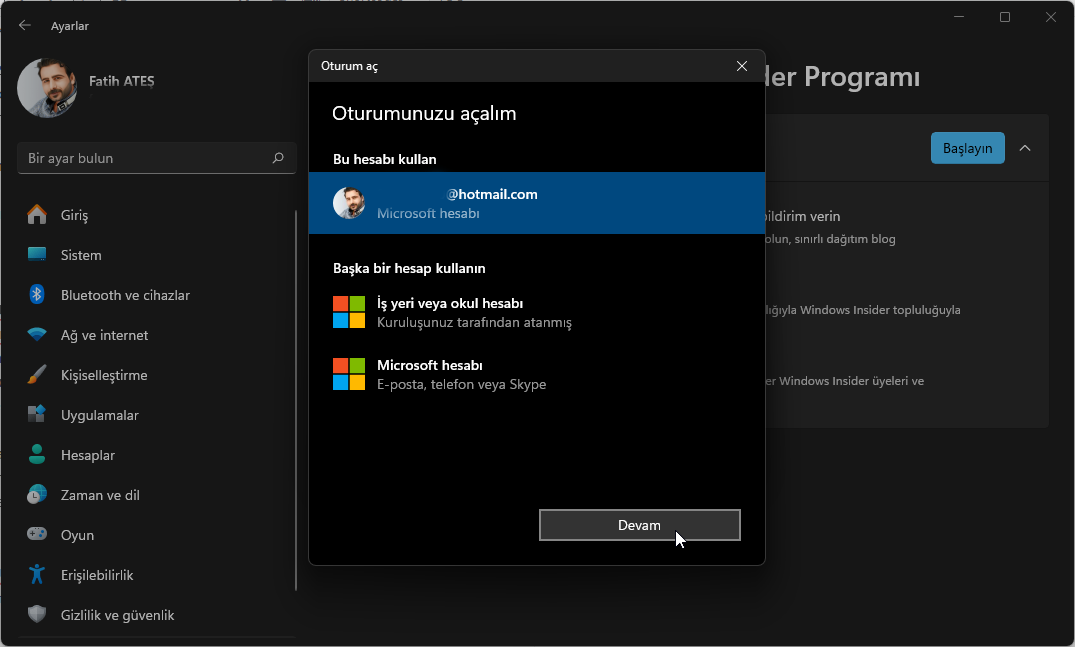Open Ağ ve internet Wi-Fi icon
Image resolution: width=1075 pixels, height=647 pixels.
tap(37, 335)
